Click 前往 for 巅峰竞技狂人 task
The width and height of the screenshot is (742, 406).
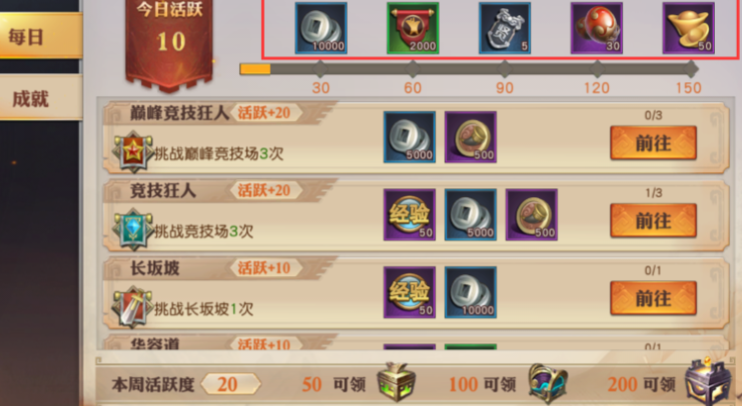click(x=653, y=142)
